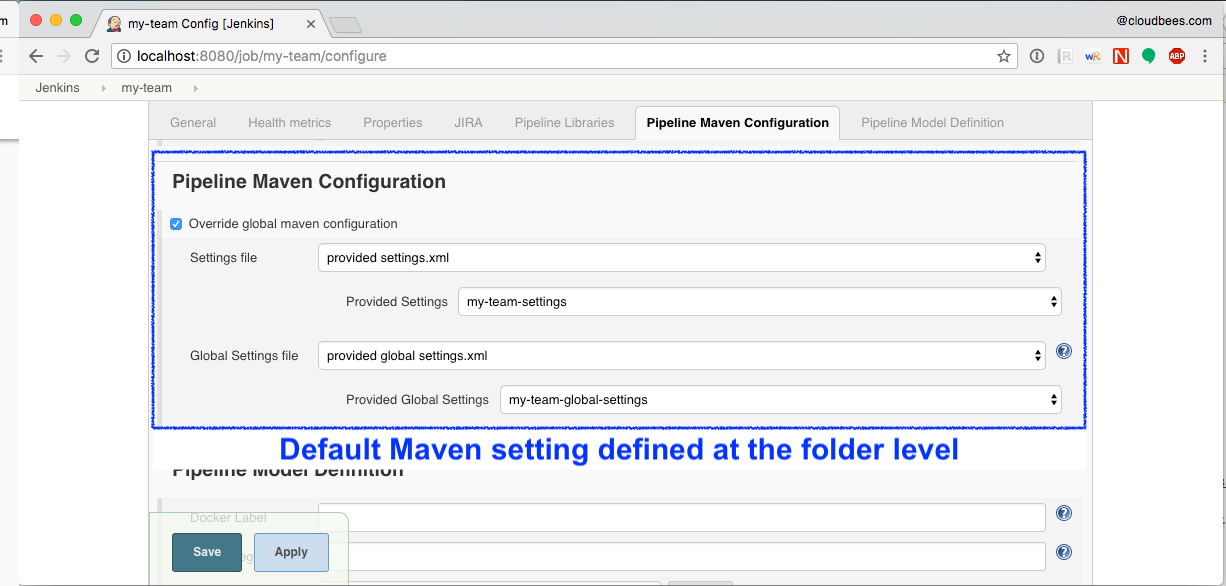Expand the breadcrumb arrow after Jenkins
Screen dimensions: 1226x586
[x=103, y=88]
